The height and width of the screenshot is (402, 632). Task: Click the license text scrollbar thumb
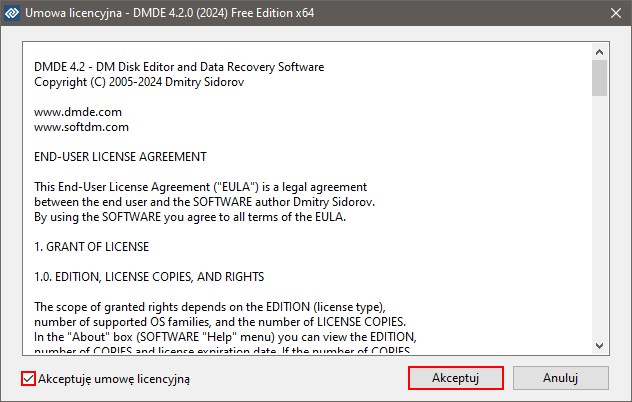(x=599, y=78)
